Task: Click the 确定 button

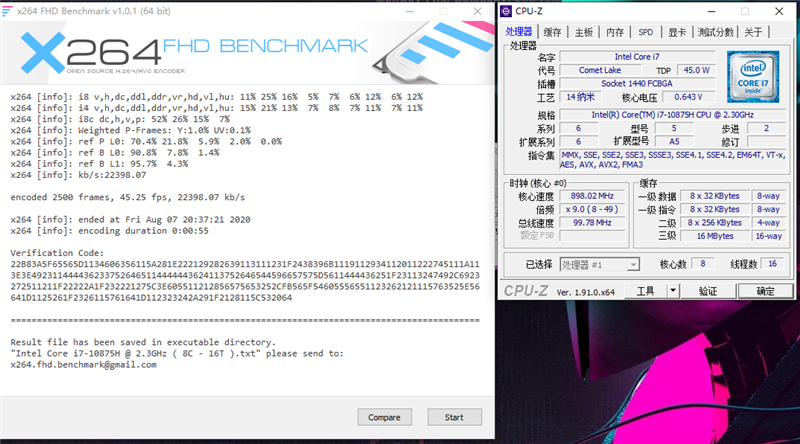Action: pos(765,291)
